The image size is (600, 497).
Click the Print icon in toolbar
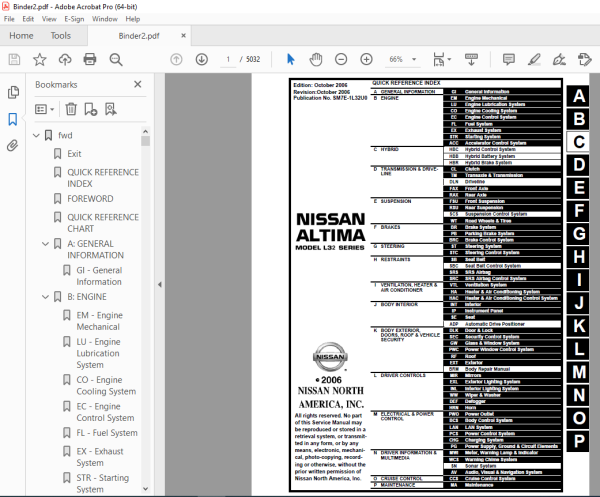[90, 59]
